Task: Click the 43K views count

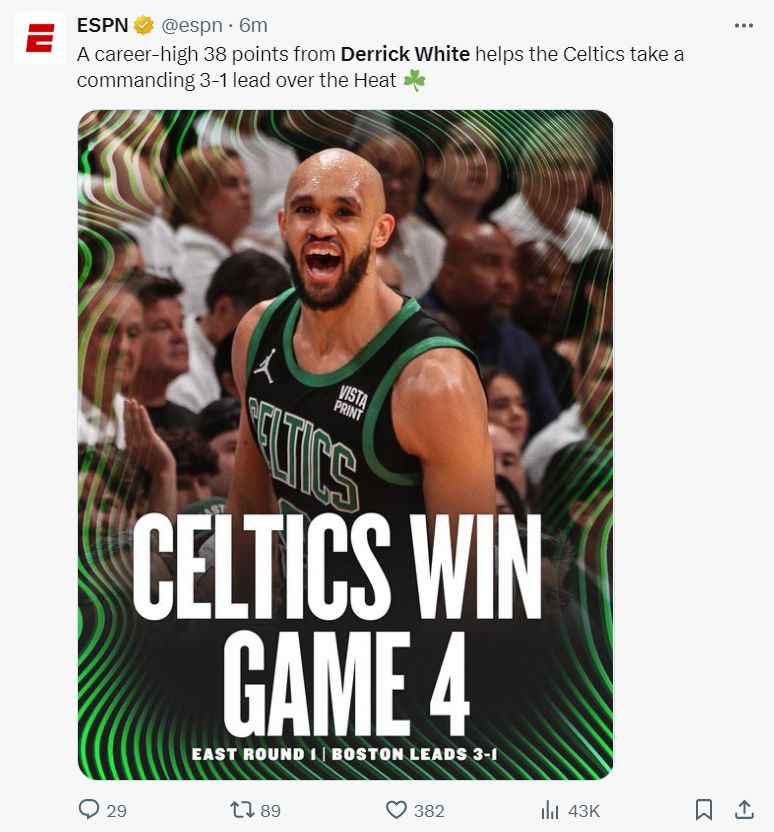Action: coord(584,811)
